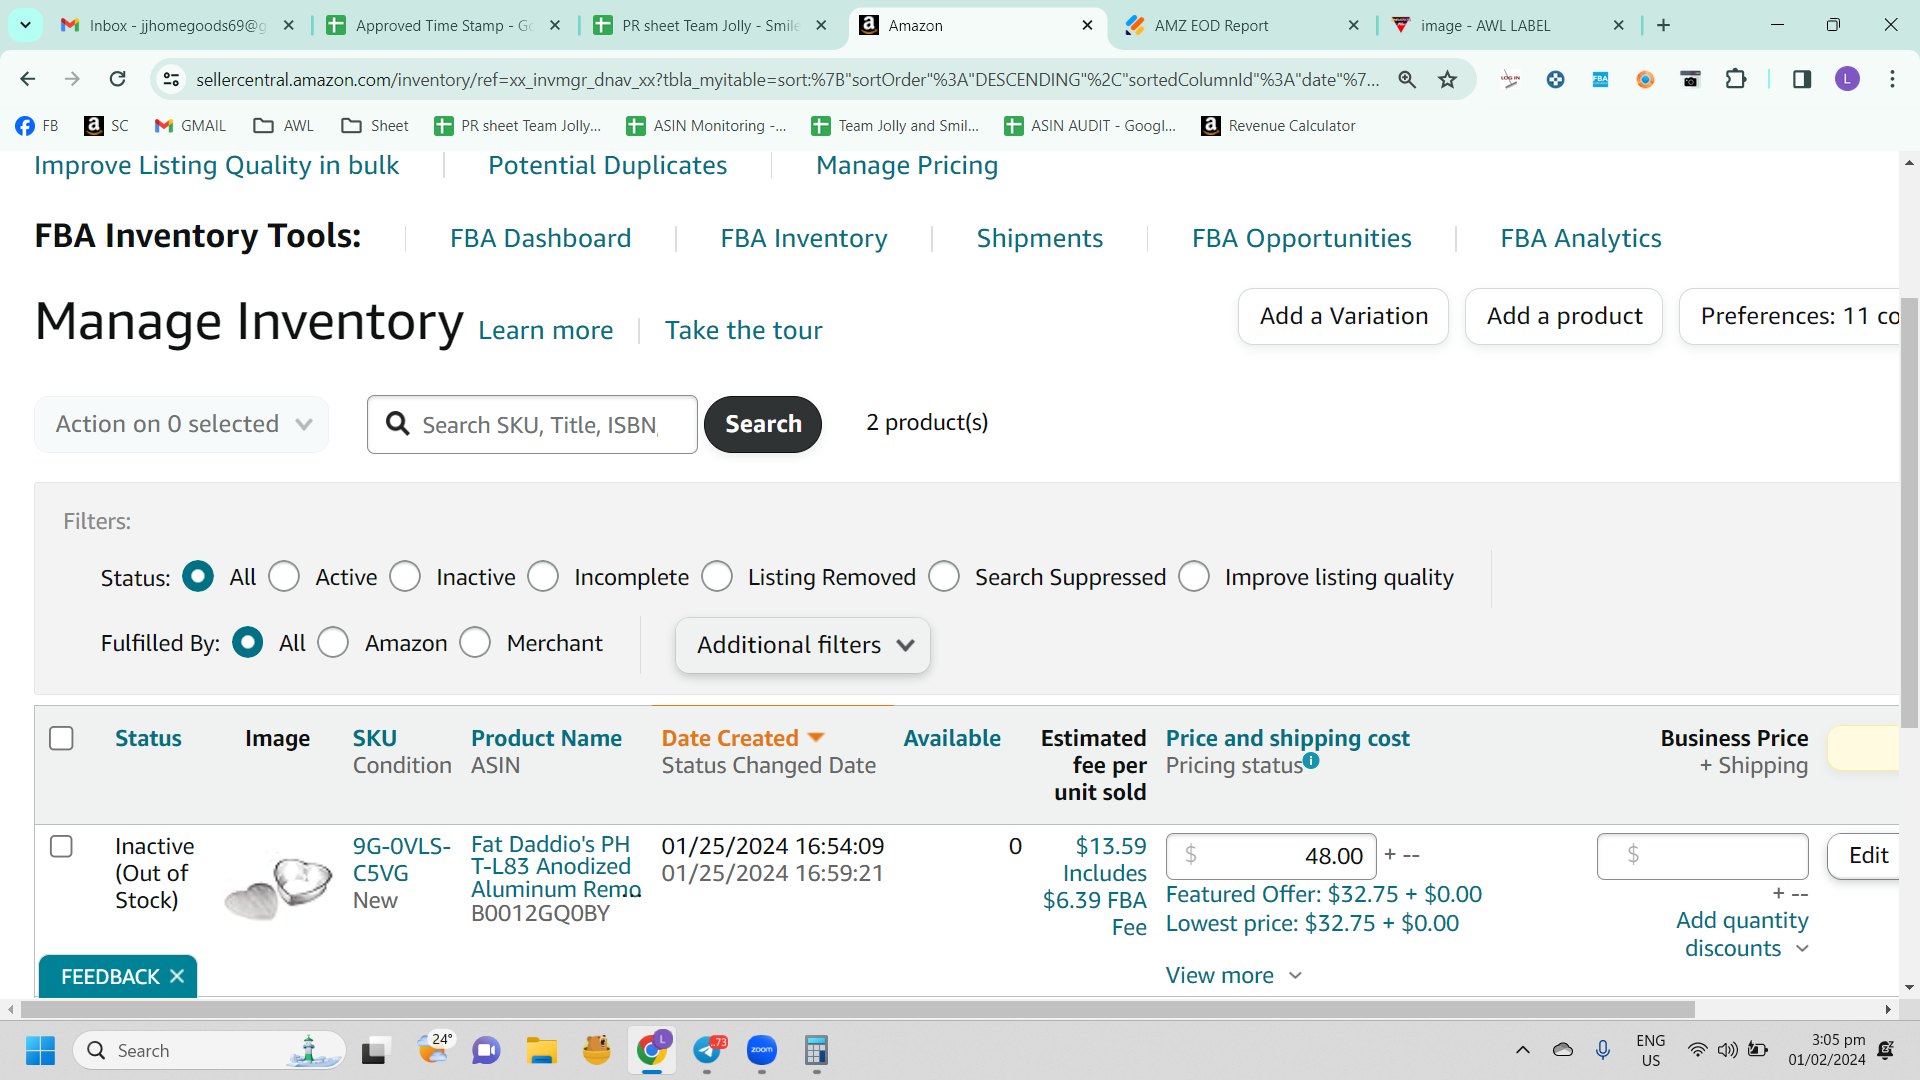Open Calculator app in the taskbar
Screen dimensions: 1920x1080
[816, 1050]
